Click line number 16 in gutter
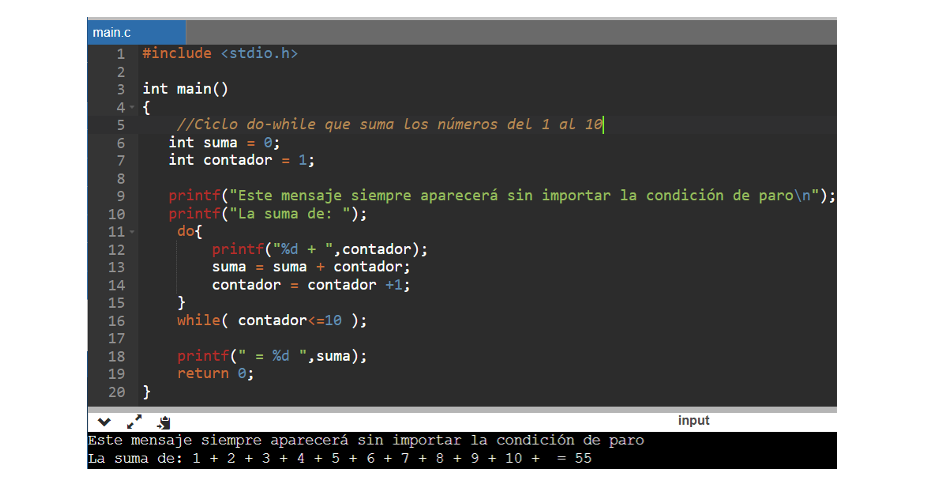This screenshot has height=487, width=928. pos(117,321)
